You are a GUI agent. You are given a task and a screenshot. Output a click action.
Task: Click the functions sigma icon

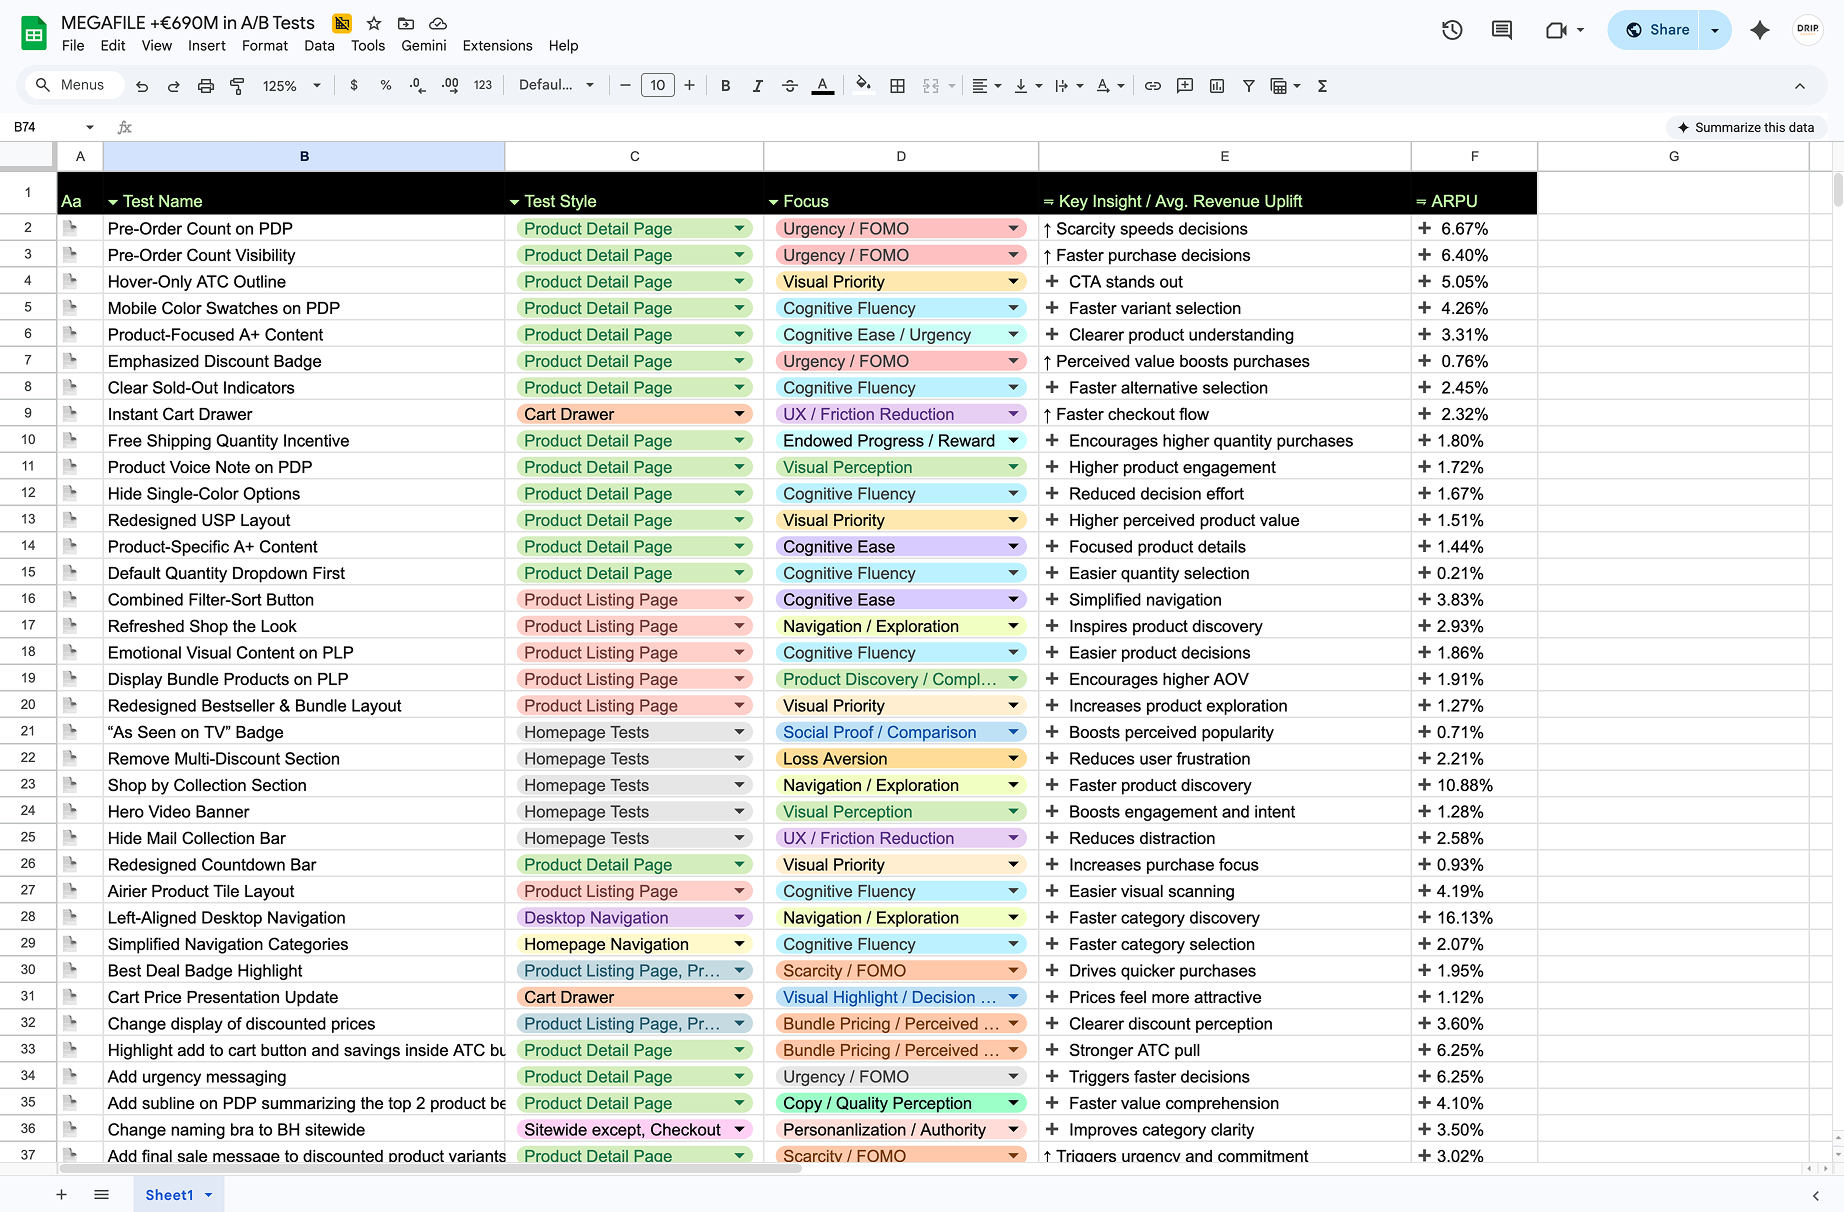(1322, 86)
